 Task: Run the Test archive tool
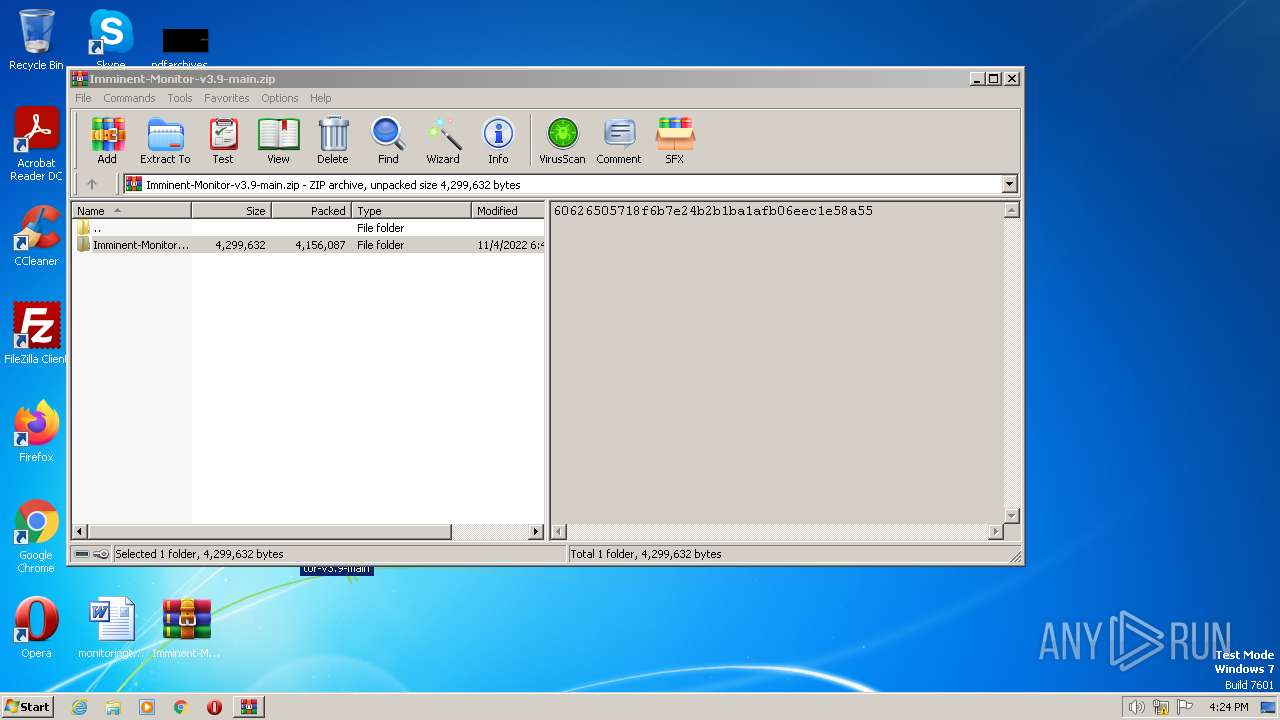[x=223, y=140]
